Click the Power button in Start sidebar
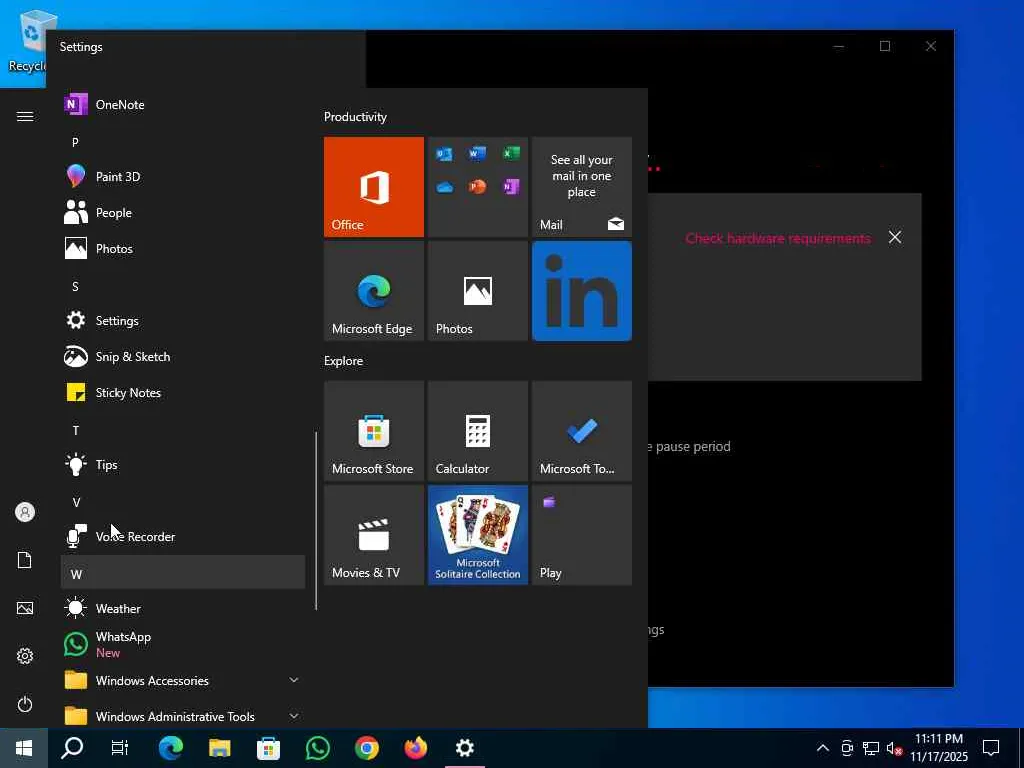 [25, 704]
